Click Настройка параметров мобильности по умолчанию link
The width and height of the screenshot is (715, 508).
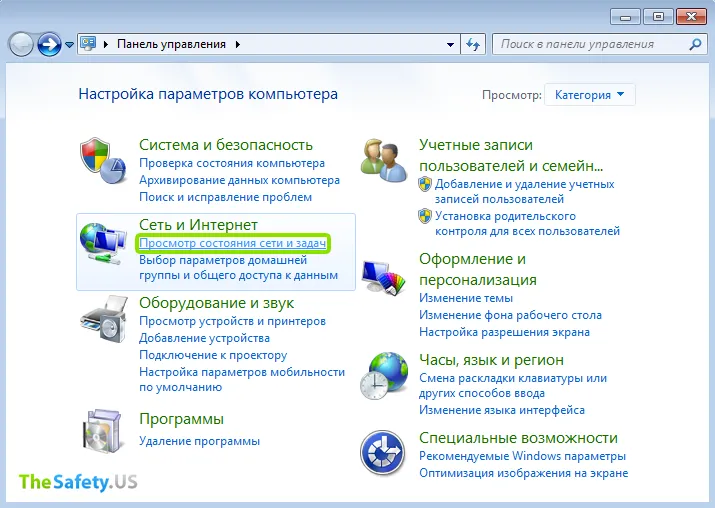242,379
